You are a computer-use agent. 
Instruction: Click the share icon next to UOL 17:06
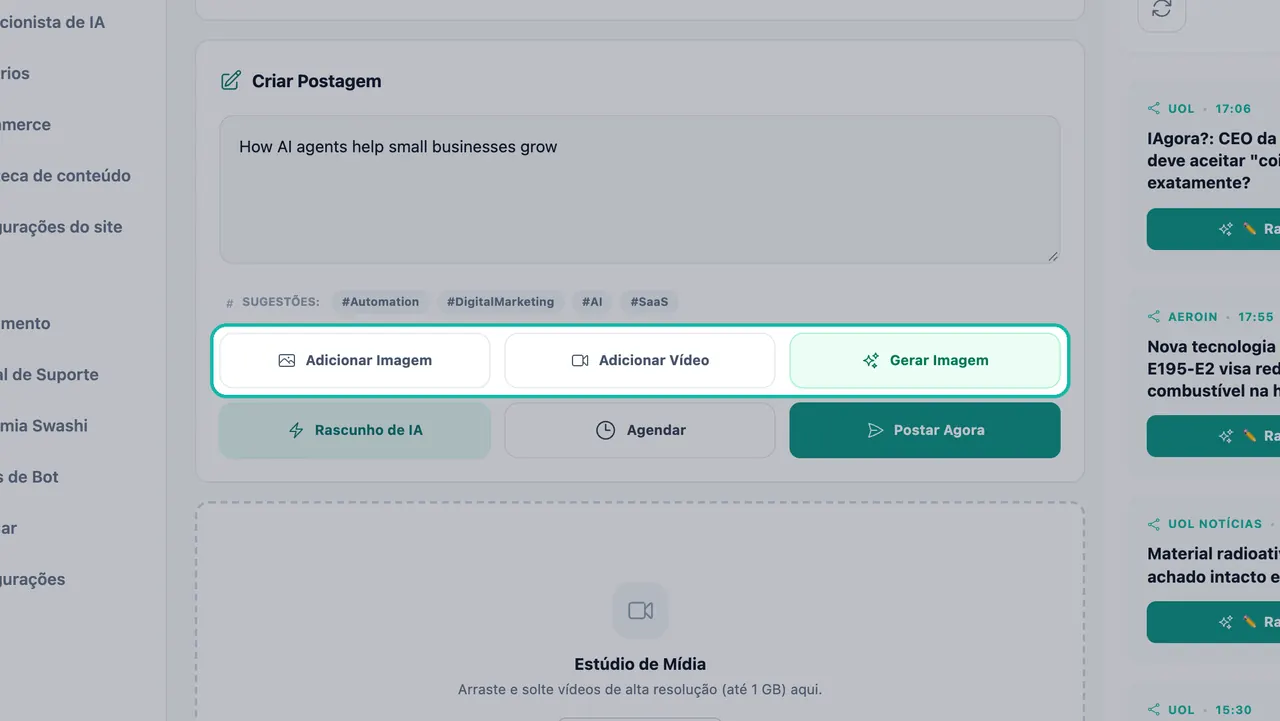[1154, 109]
